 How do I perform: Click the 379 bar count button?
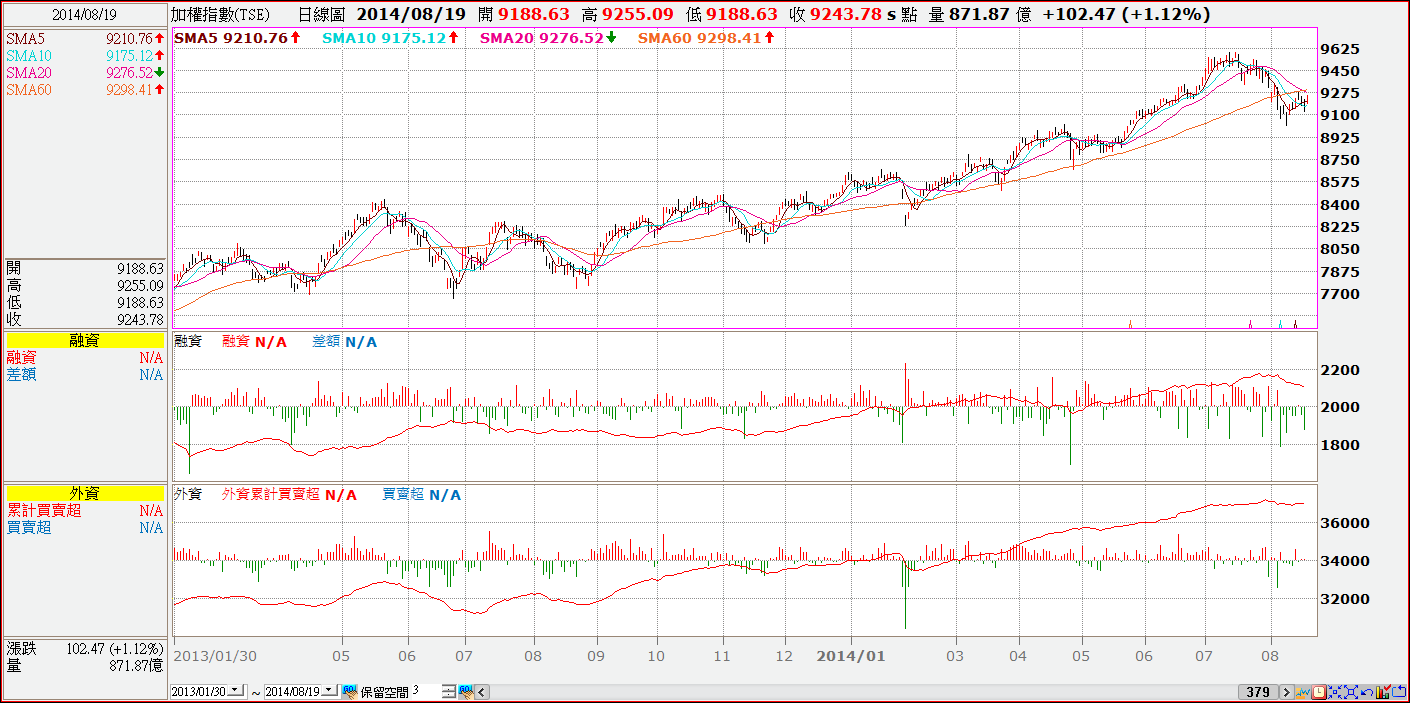[x=1259, y=692]
